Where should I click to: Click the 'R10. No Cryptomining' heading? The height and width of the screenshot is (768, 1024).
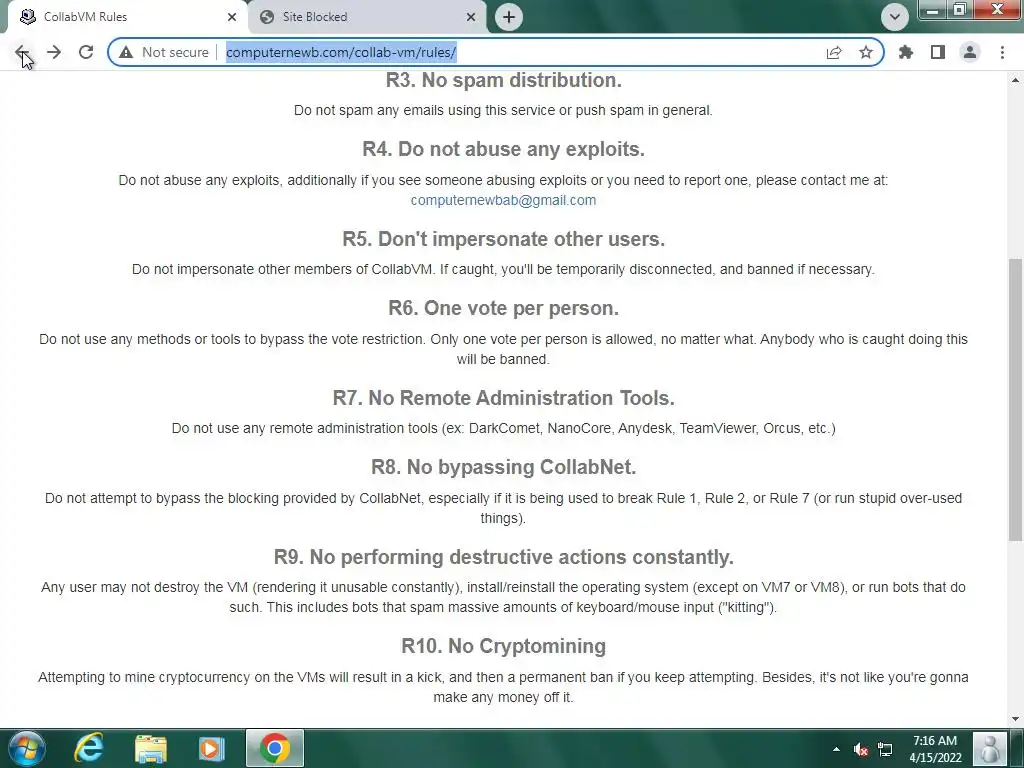click(504, 646)
